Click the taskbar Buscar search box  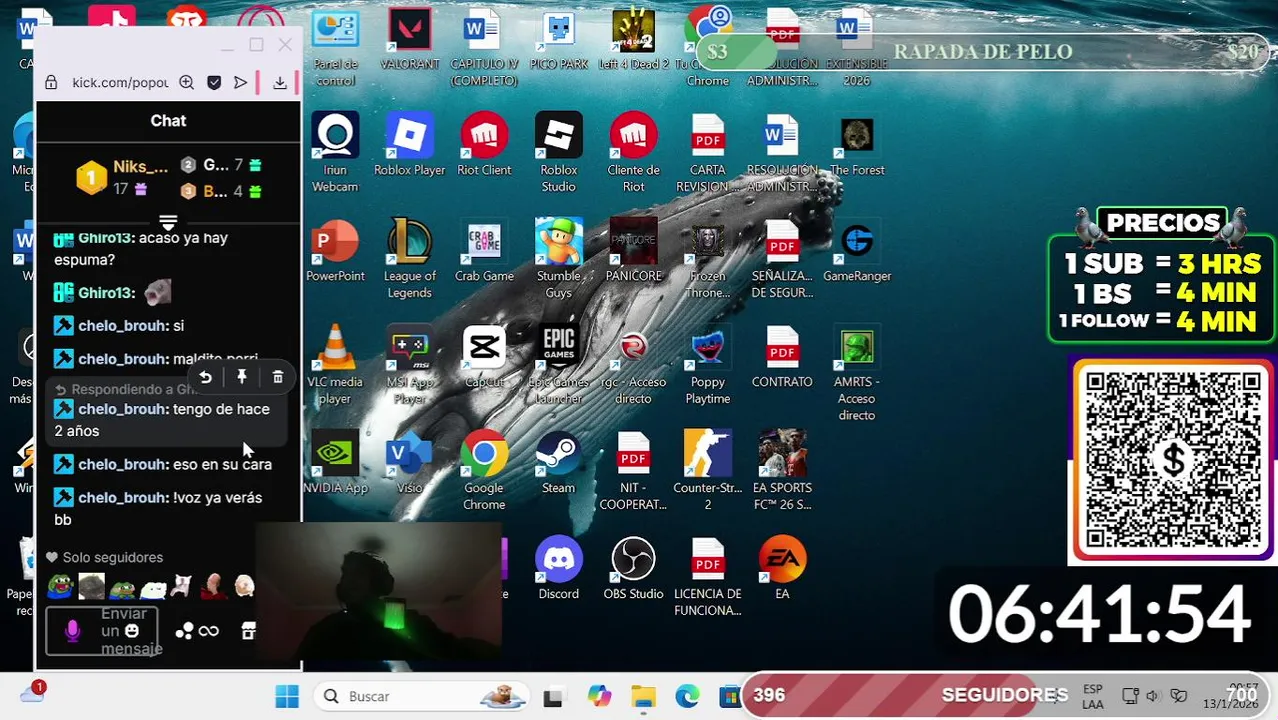coord(420,696)
